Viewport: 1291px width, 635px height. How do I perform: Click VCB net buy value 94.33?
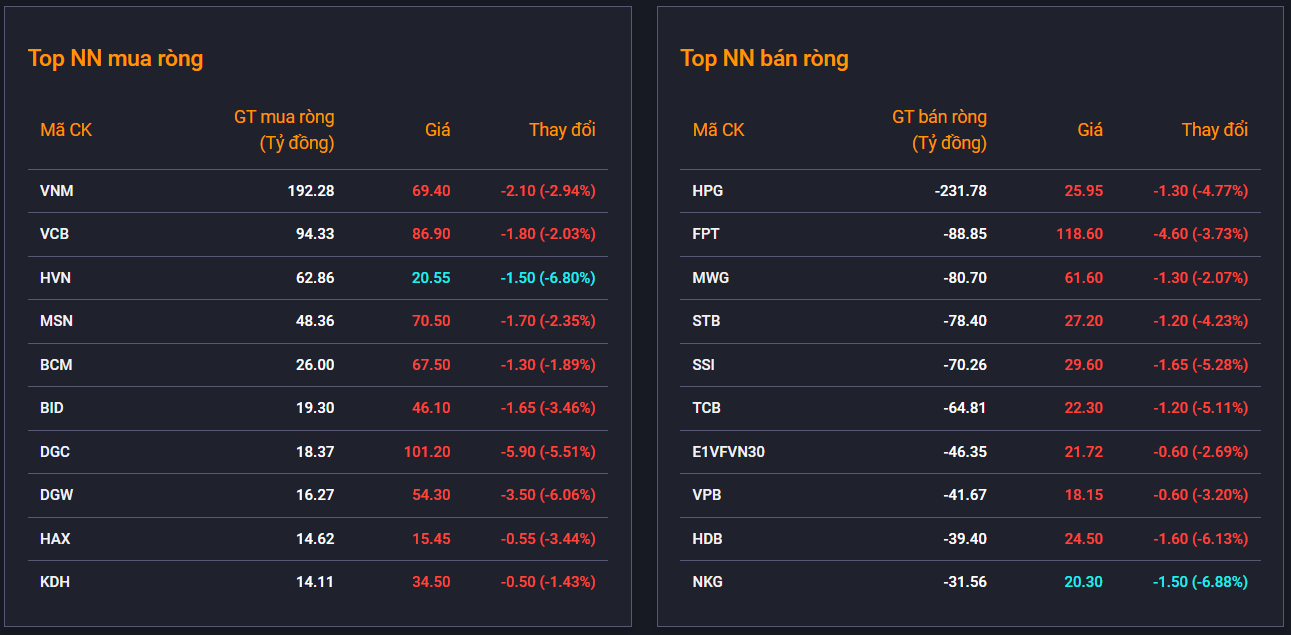point(315,234)
